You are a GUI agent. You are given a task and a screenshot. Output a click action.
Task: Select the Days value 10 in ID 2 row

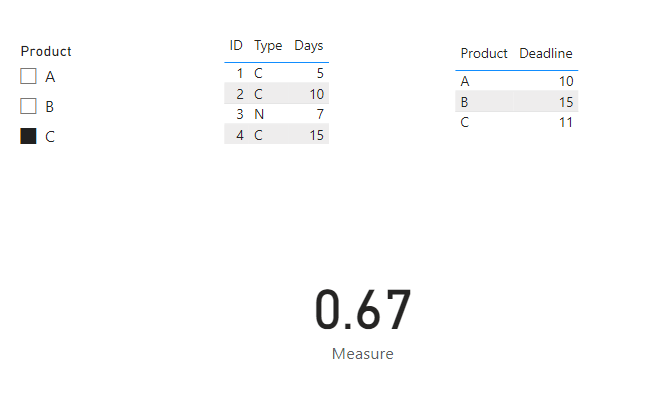(x=316, y=94)
